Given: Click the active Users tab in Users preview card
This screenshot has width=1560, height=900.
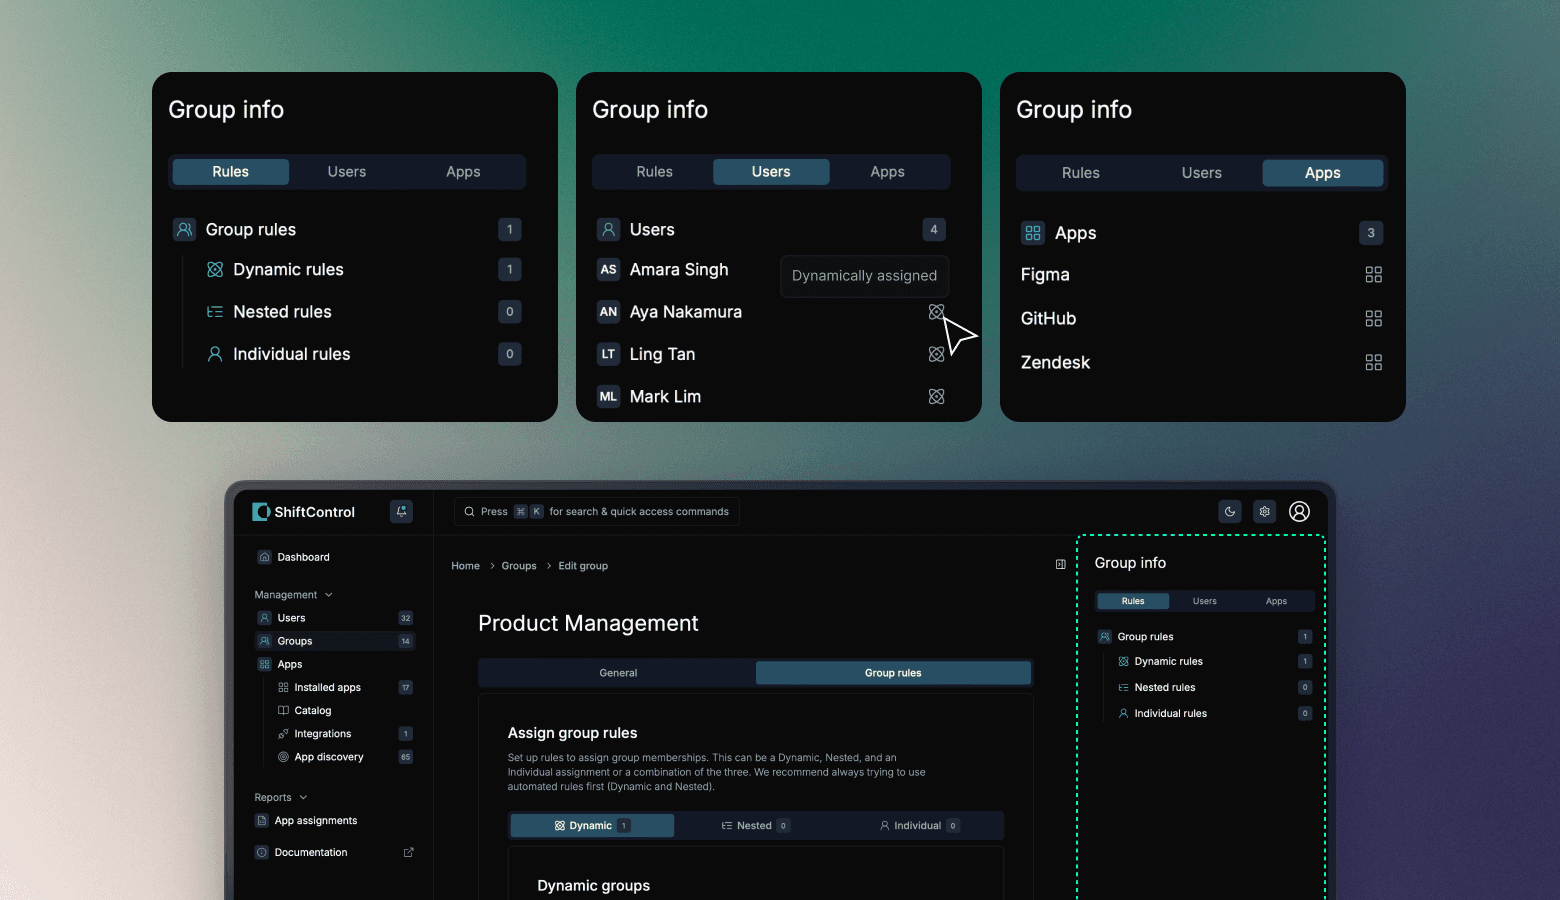Looking at the screenshot, I should point(771,172).
